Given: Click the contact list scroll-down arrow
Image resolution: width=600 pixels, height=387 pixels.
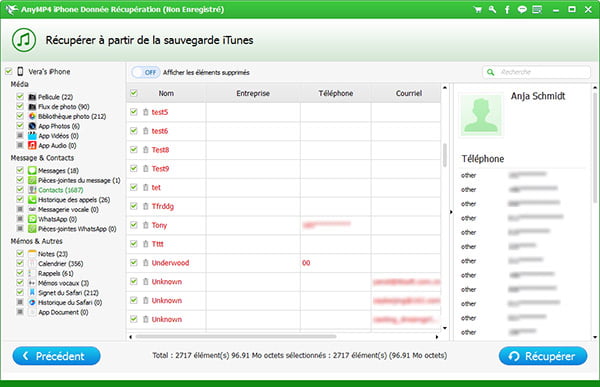Looking at the screenshot, I should point(445,328).
